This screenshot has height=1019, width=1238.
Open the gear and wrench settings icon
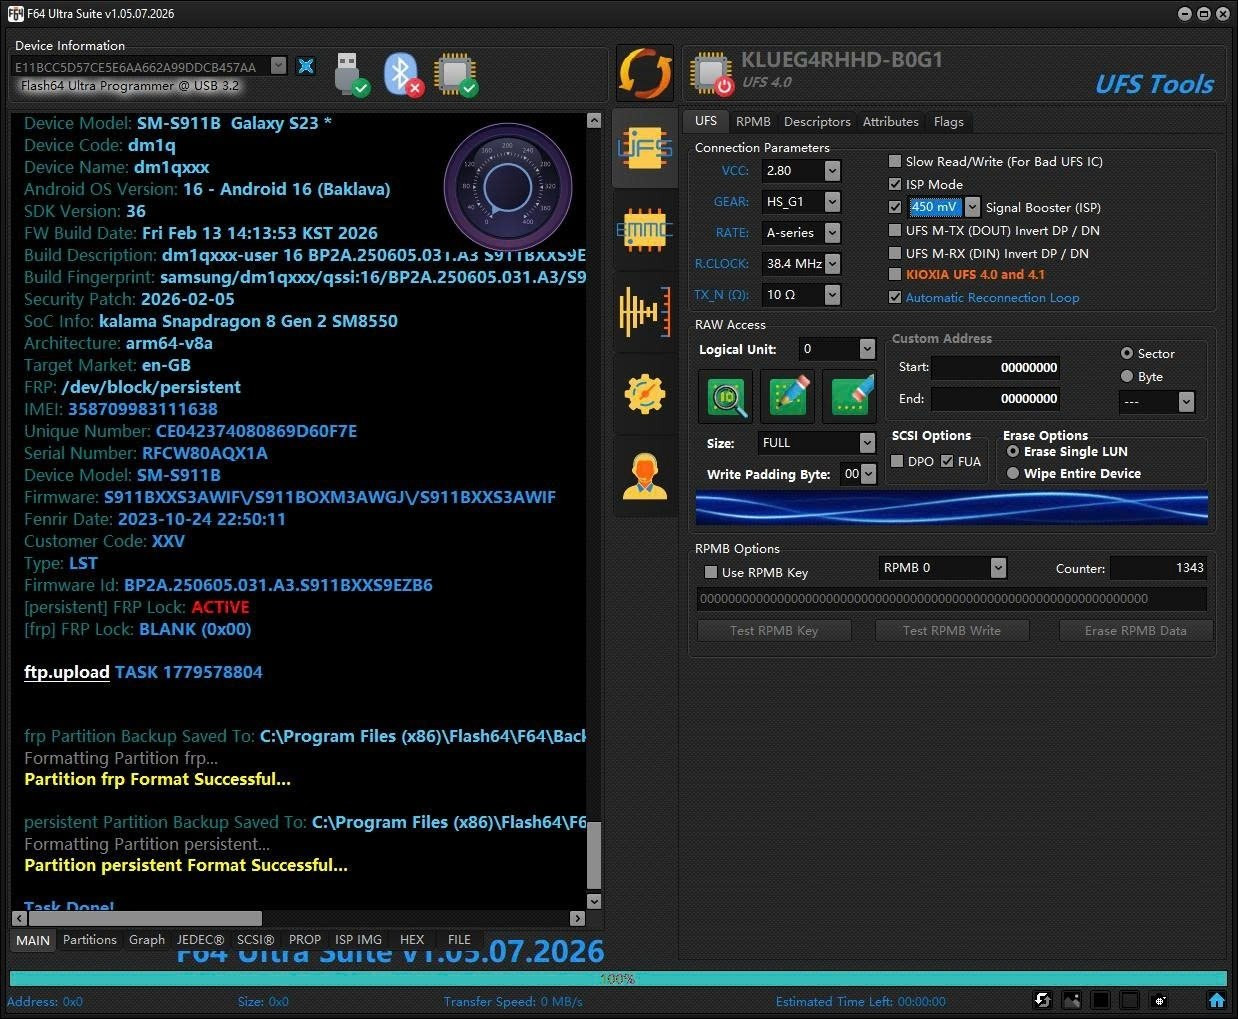pyautogui.click(x=645, y=394)
